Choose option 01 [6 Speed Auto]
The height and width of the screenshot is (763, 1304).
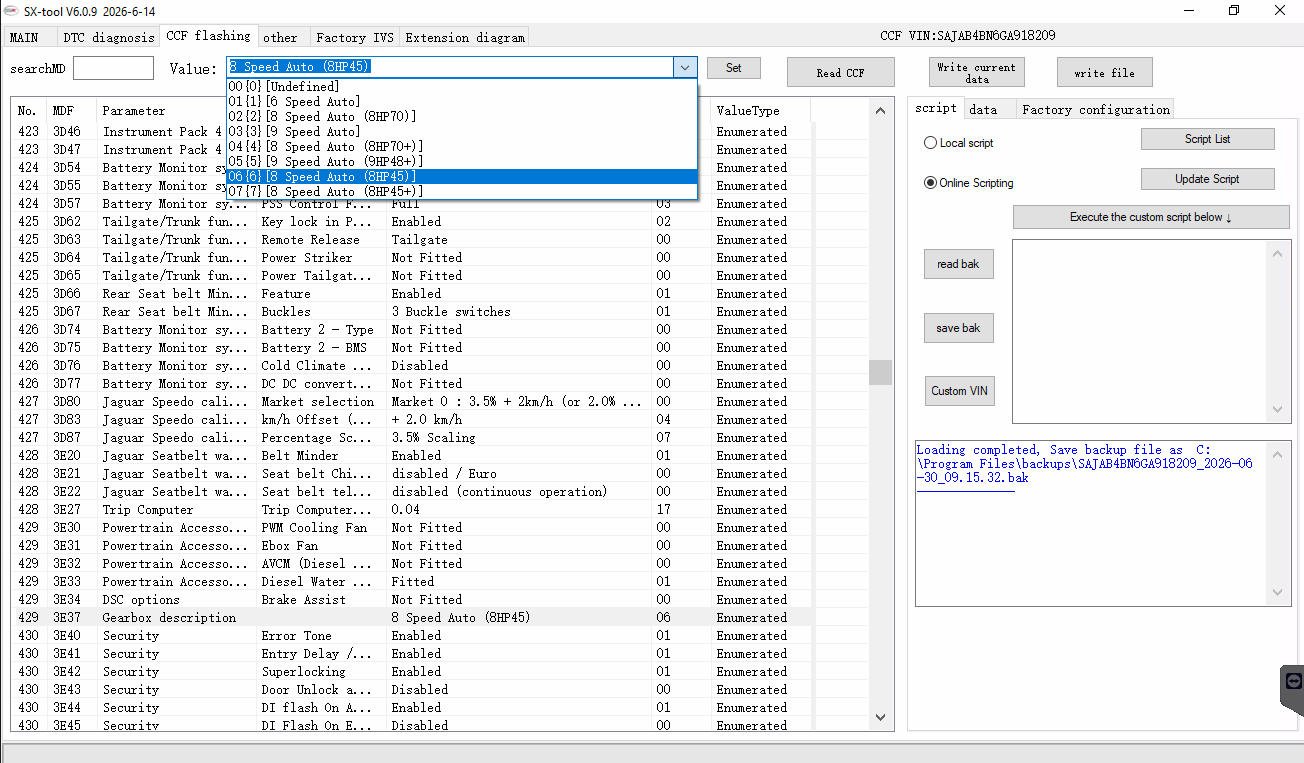point(462,102)
